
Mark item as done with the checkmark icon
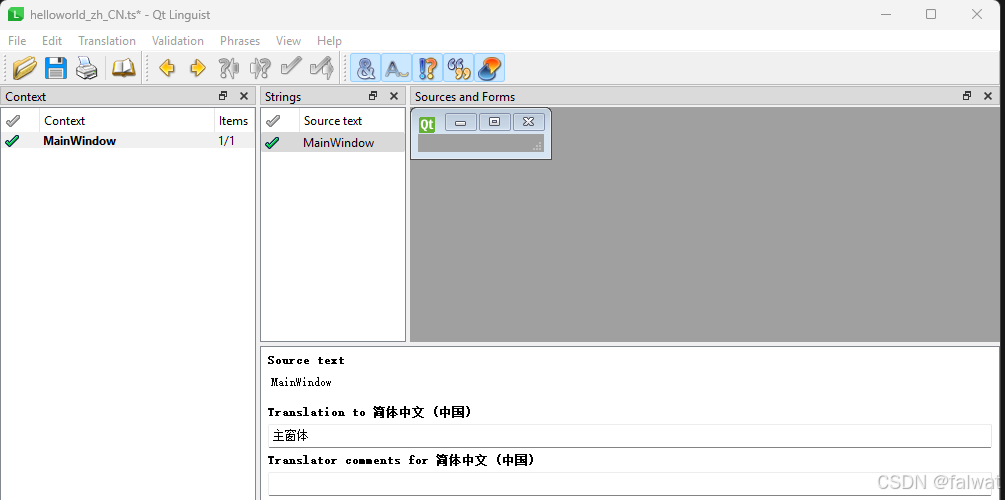click(x=290, y=67)
